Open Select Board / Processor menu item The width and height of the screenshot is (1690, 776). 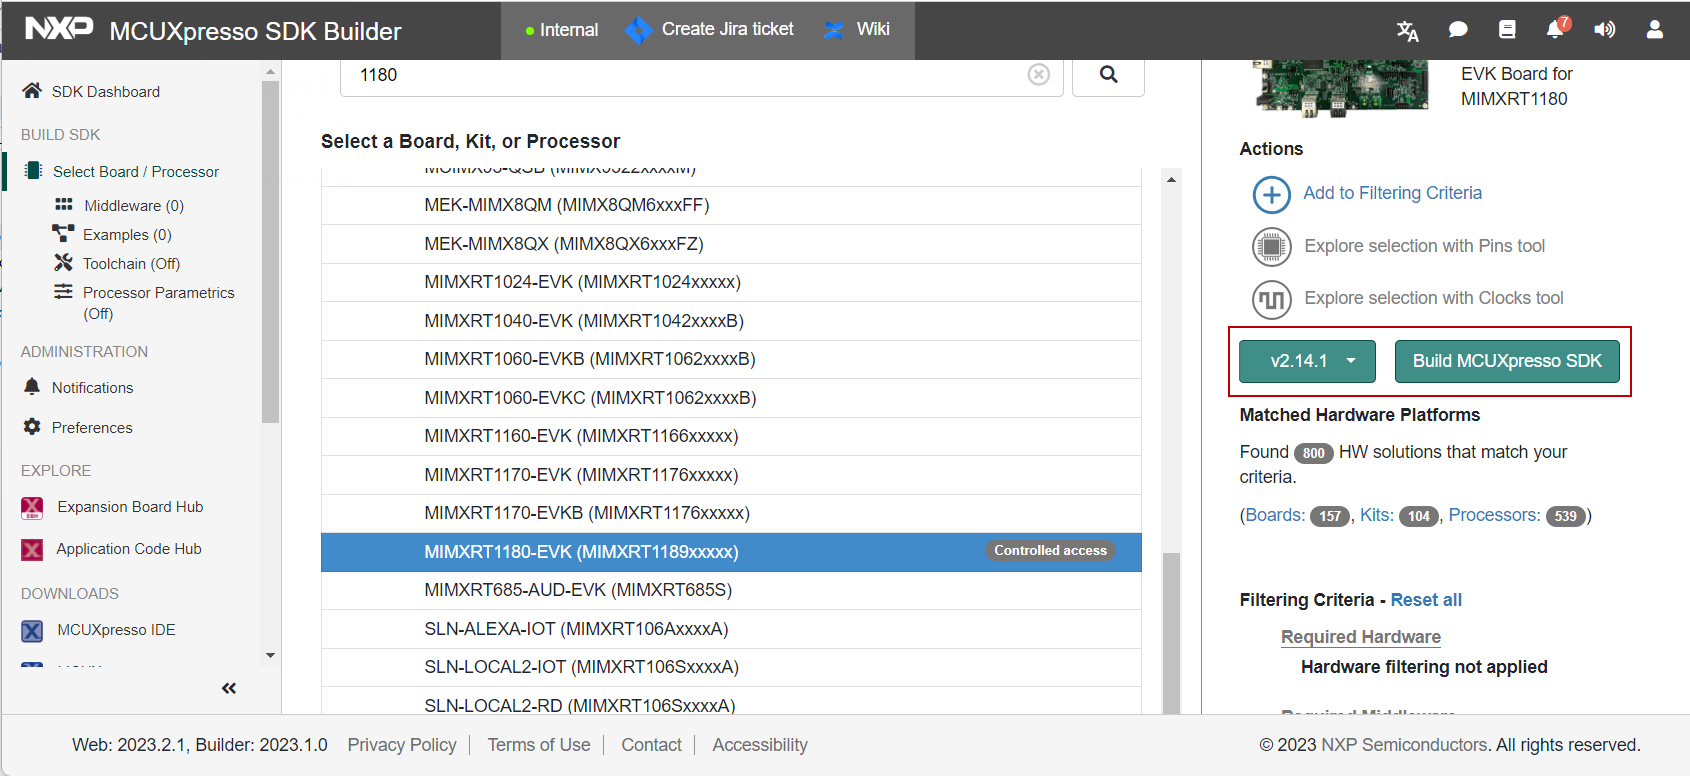click(x=135, y=172)
